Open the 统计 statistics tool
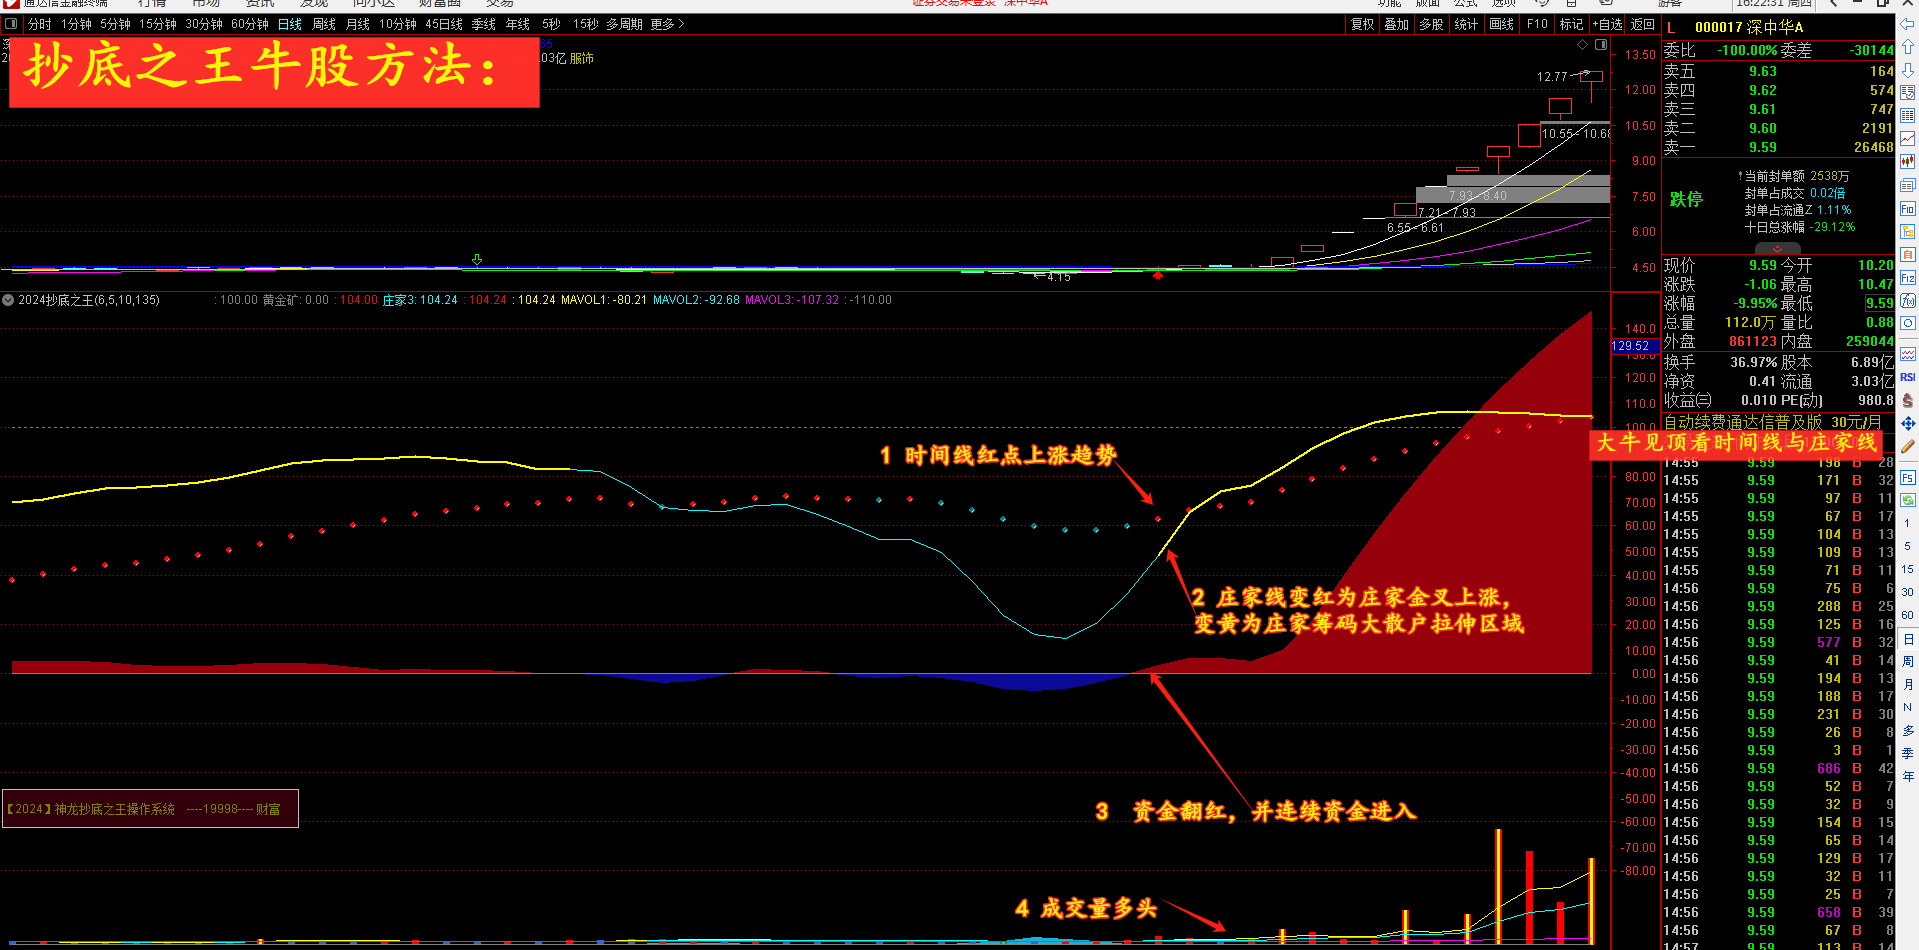1919x950 pixels. (x=1466, y=24)
